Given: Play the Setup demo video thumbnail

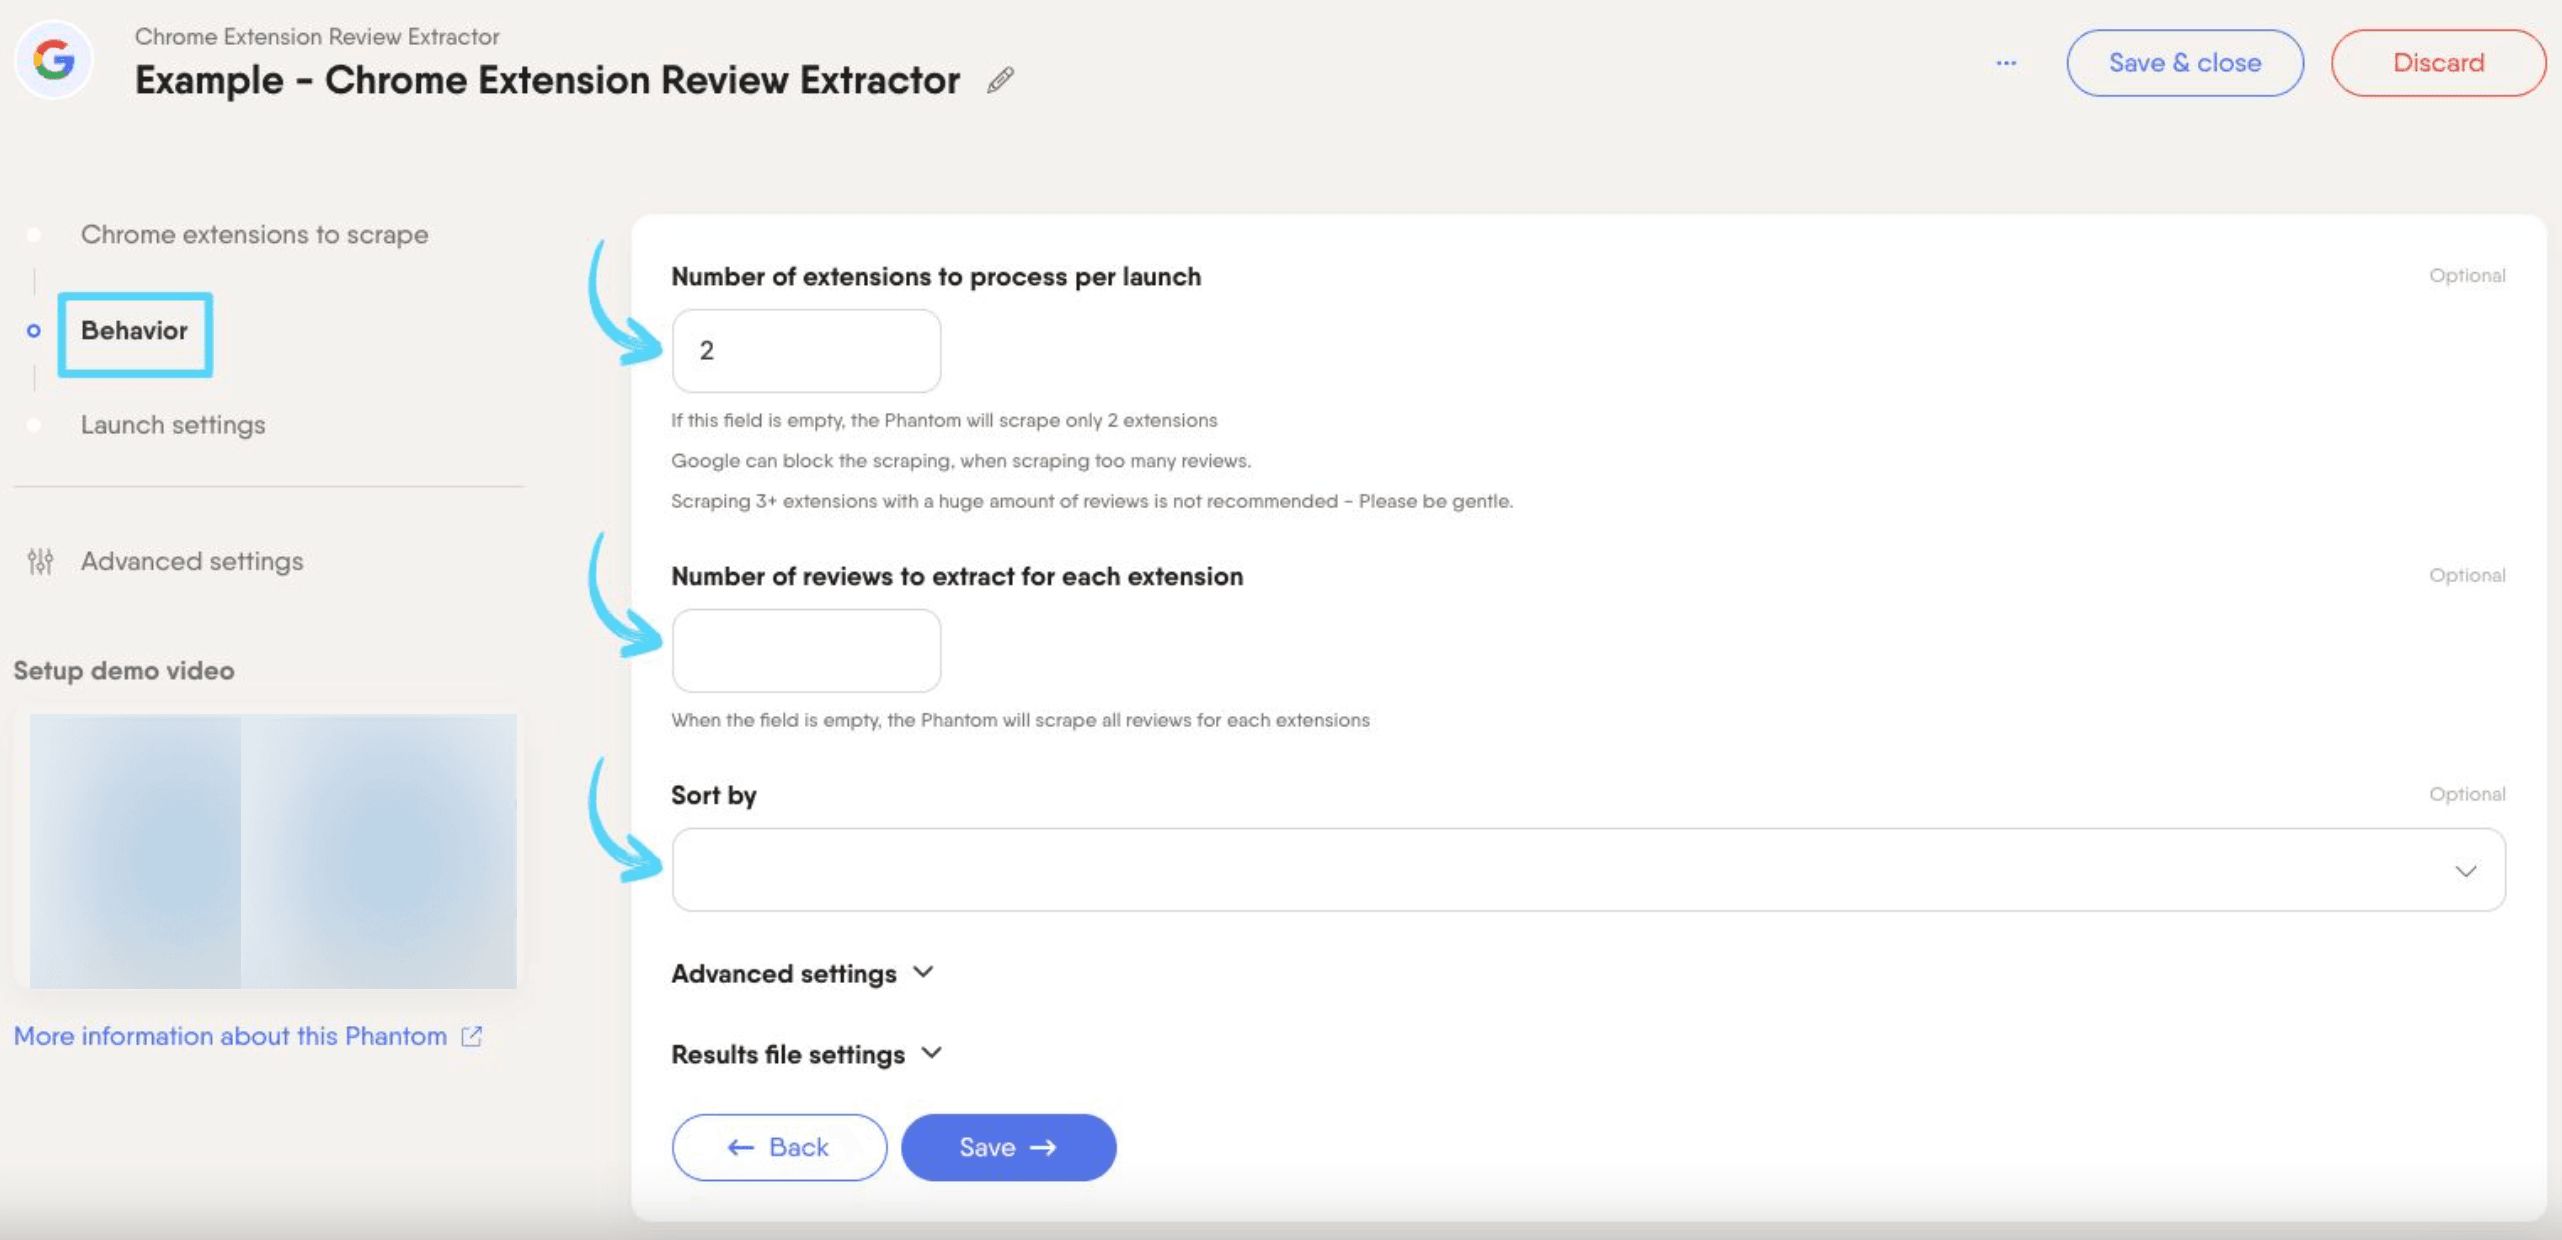Looking at the screenshot, I should coord(273,851).
